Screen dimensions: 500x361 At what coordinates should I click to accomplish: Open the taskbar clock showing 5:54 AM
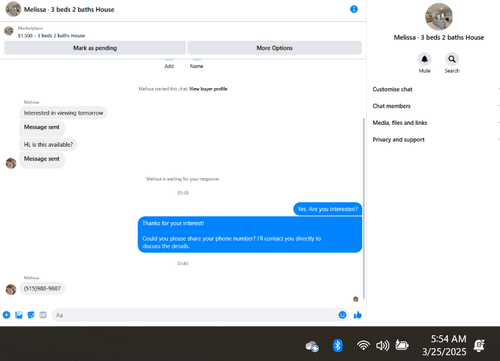coord(444,345)
